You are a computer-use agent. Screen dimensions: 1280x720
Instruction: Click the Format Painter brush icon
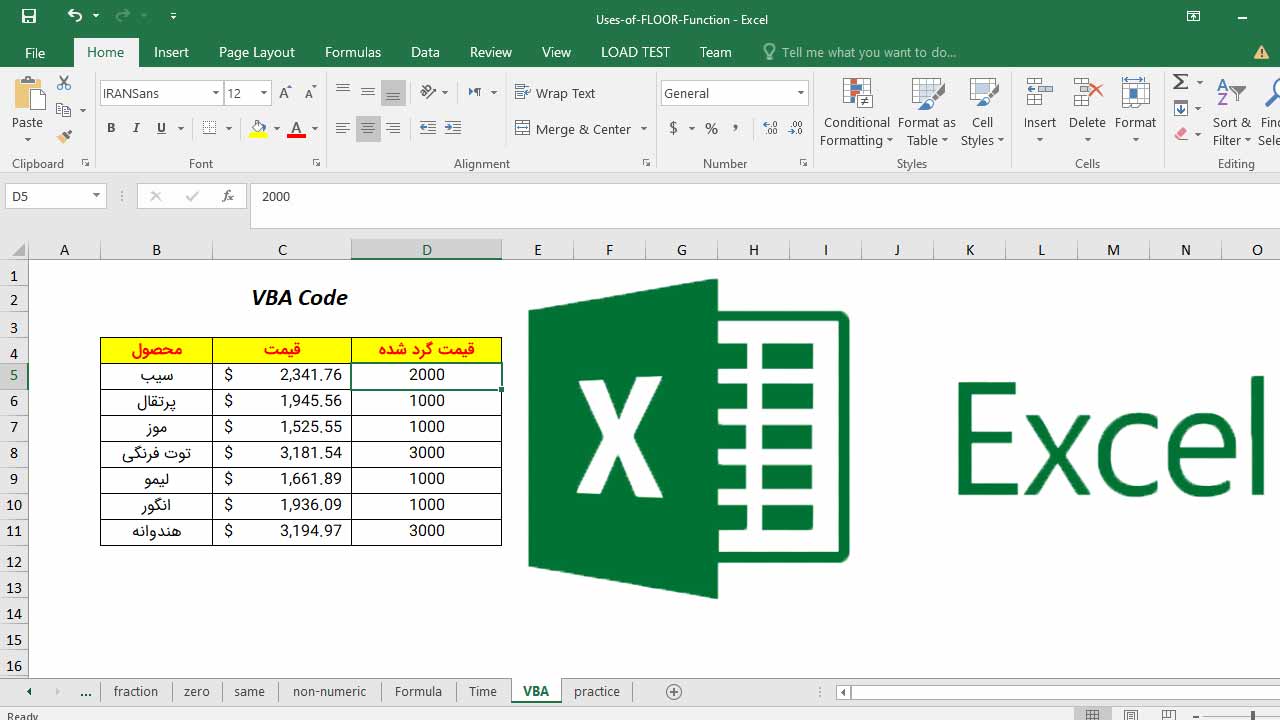point(65,136)
